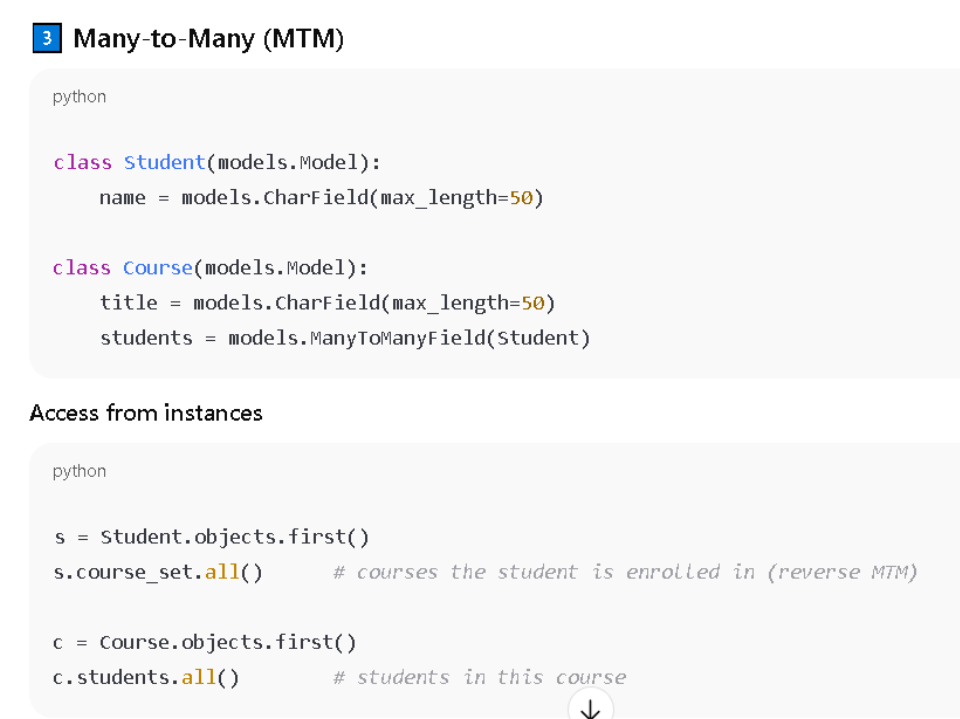Click the scroll-to-bottom arrow button

590,708
